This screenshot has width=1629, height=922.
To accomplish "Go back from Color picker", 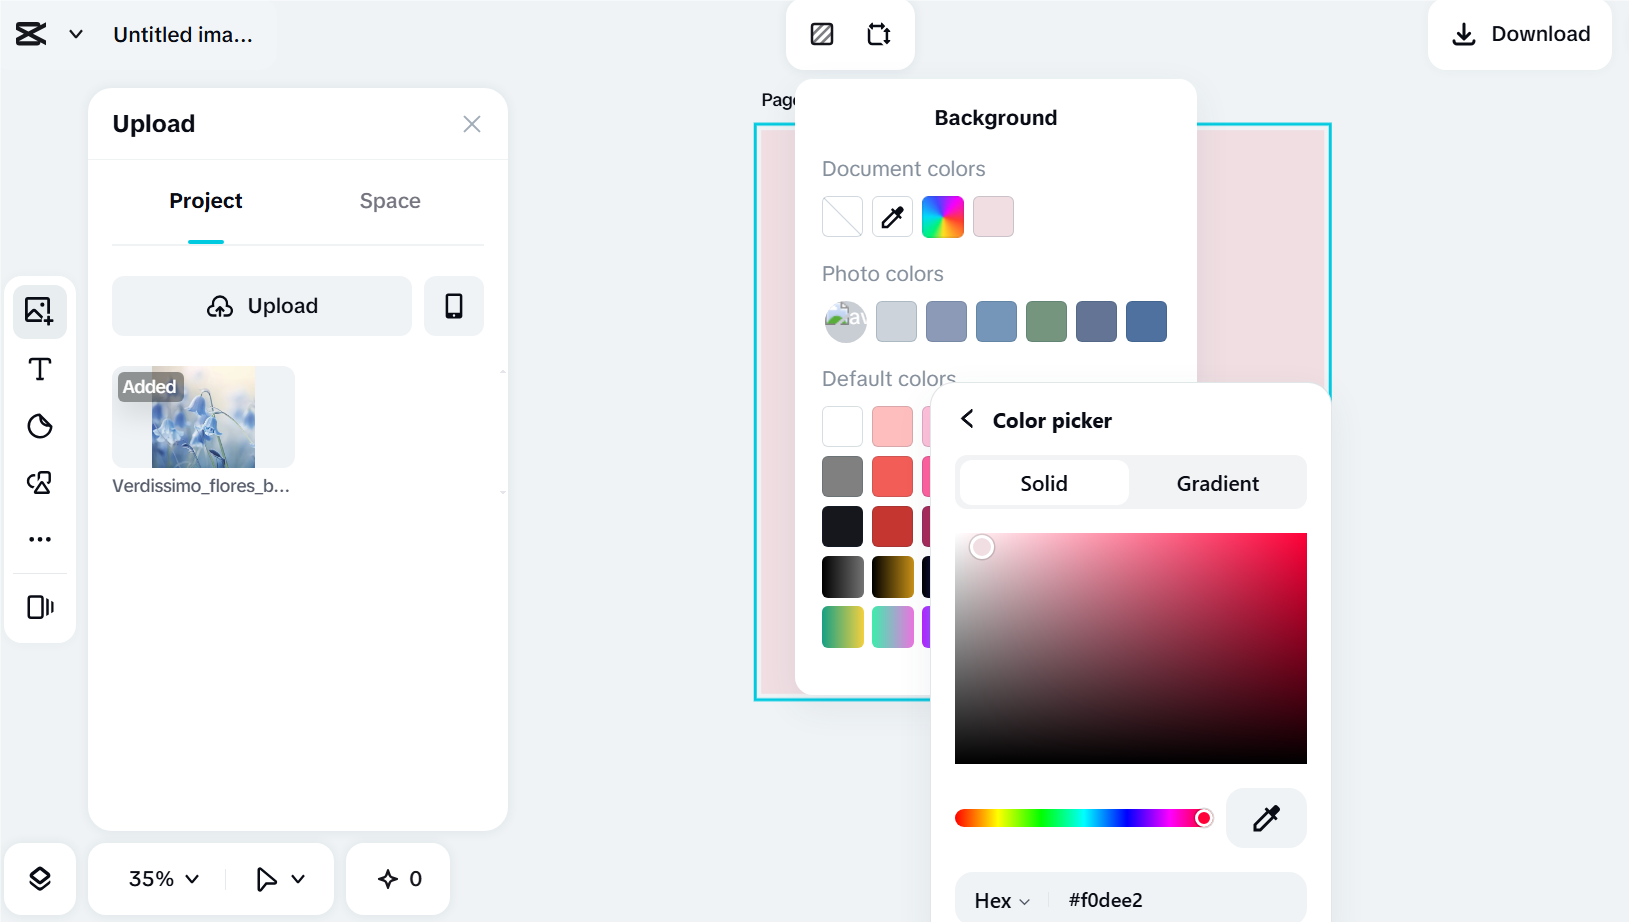I will [x=967, y=419].
